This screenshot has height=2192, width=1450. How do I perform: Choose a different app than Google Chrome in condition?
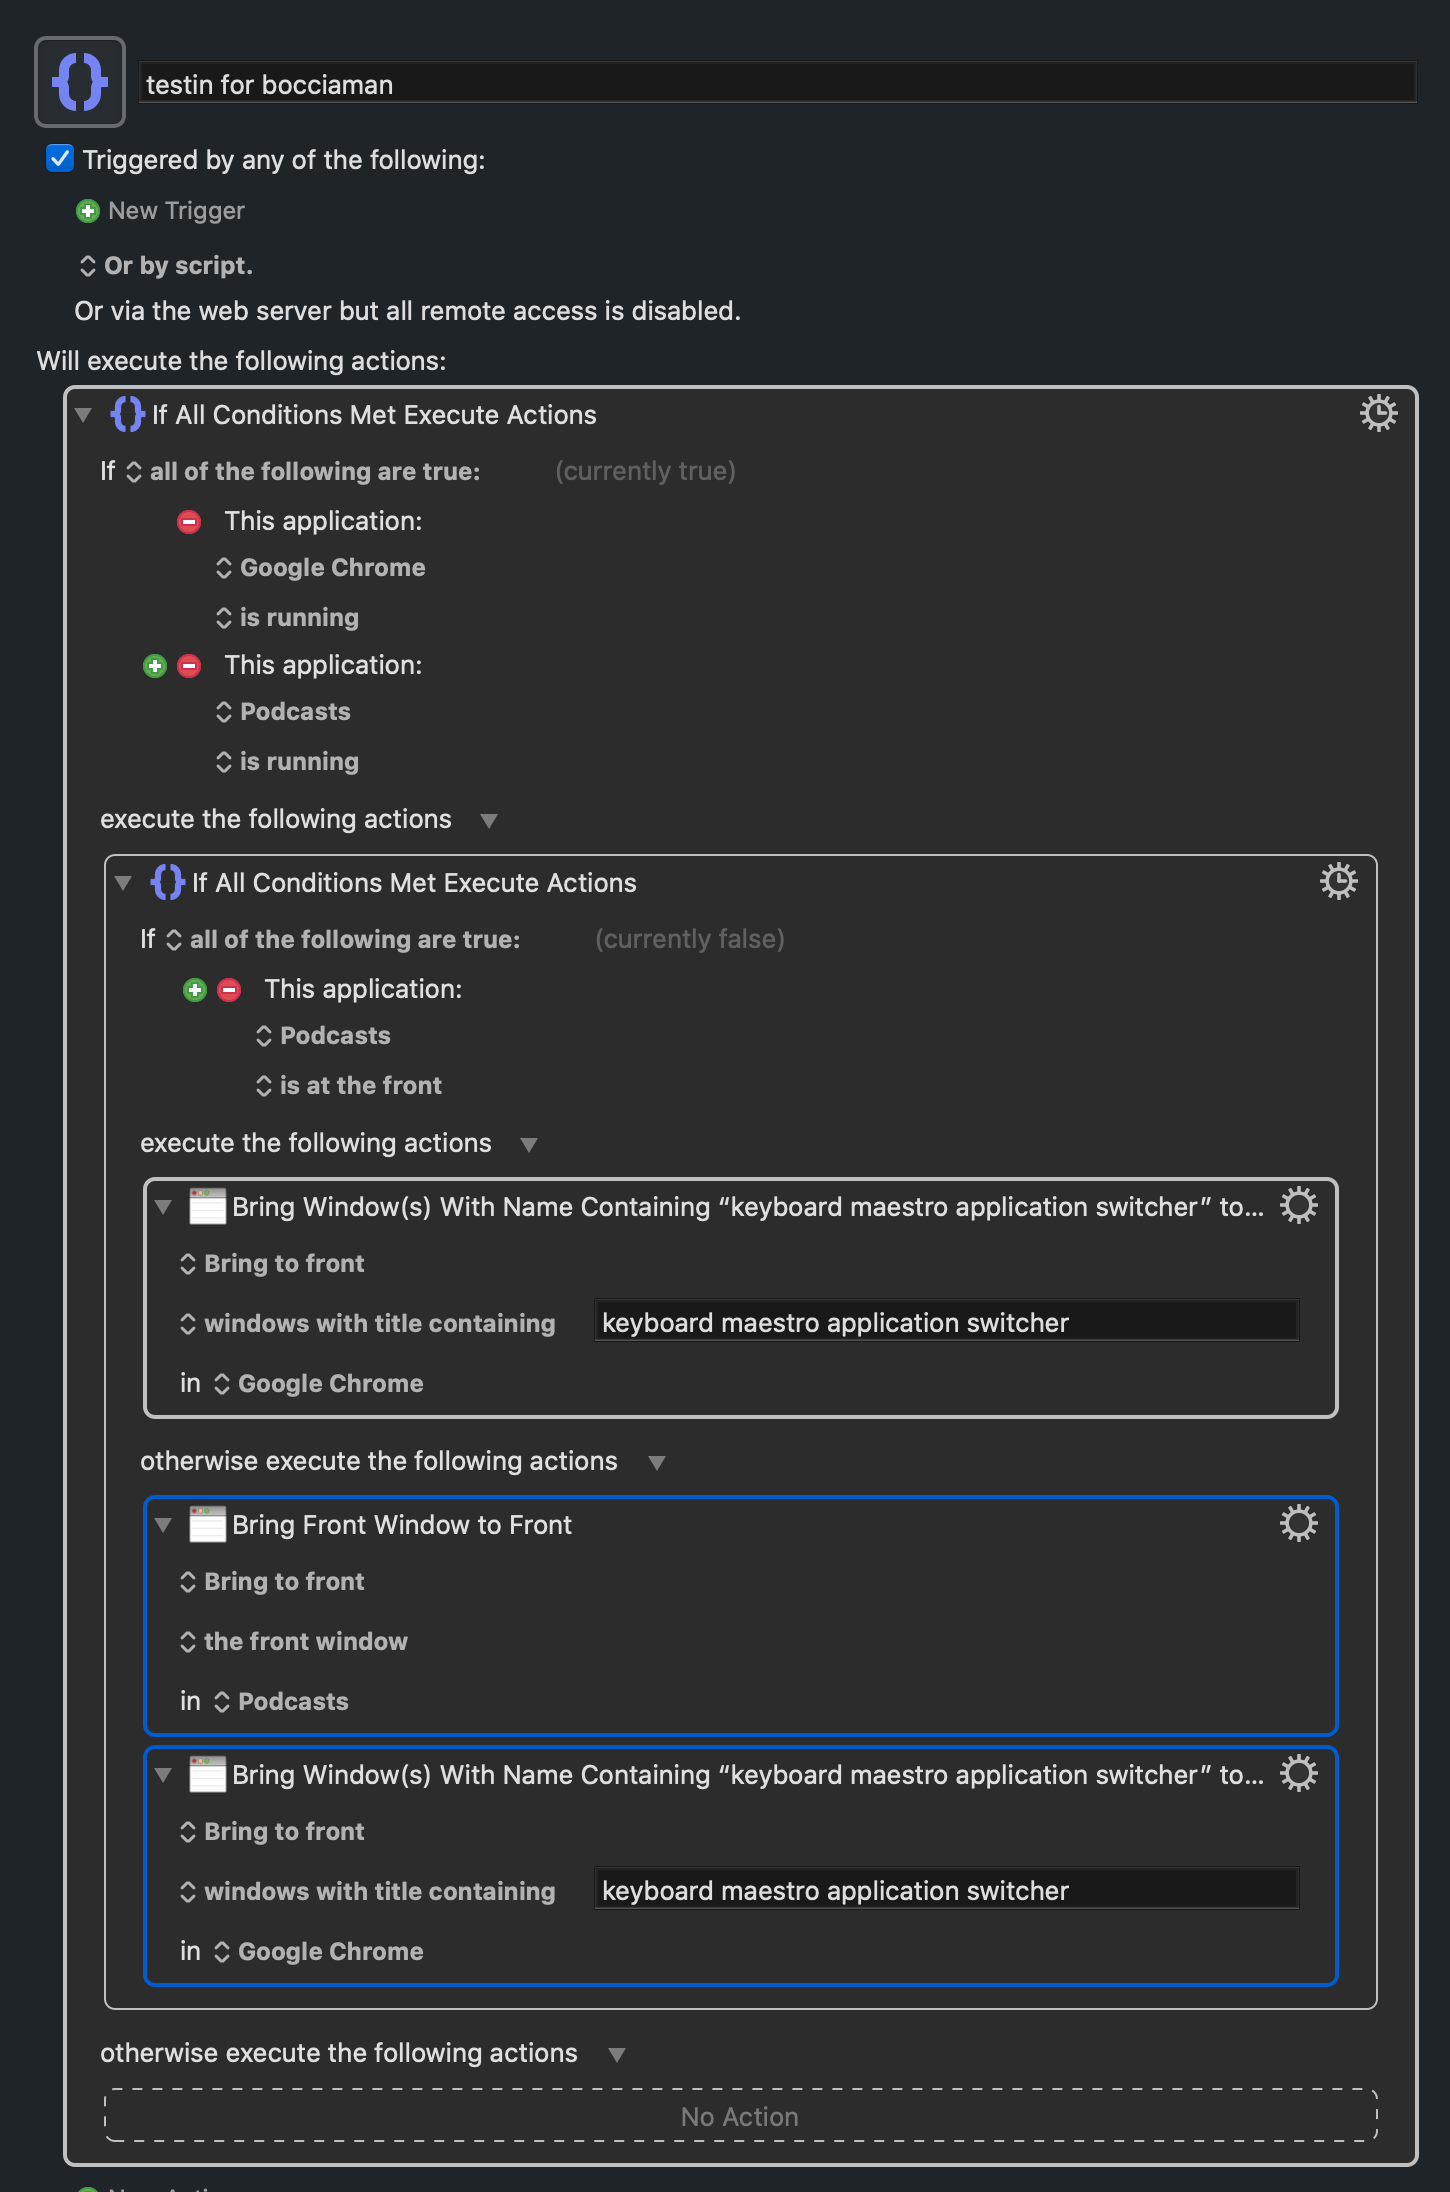321,568
